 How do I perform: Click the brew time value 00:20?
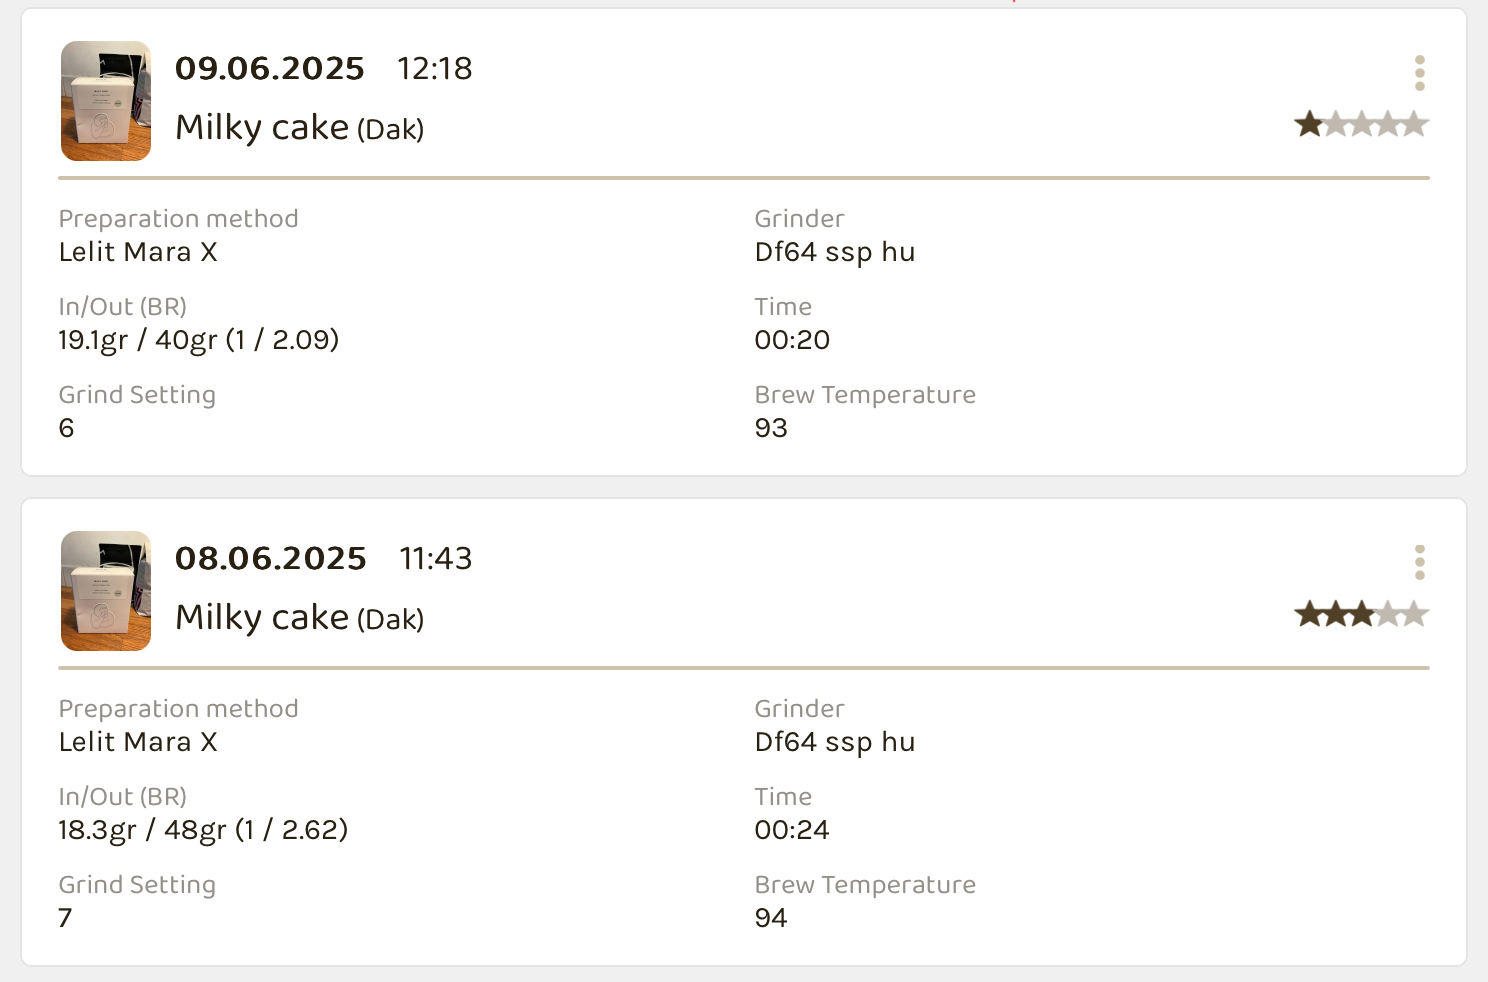pyautogui.click(x=792, y=340)
